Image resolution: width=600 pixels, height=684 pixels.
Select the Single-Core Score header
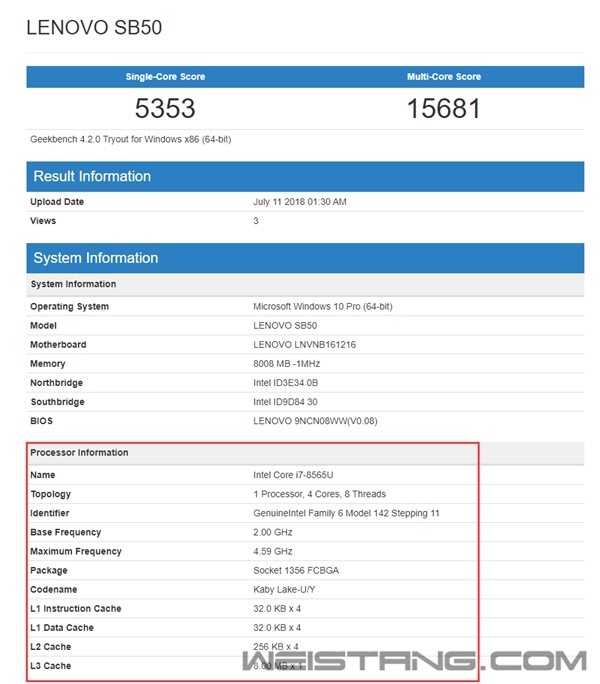coord(165,77)
